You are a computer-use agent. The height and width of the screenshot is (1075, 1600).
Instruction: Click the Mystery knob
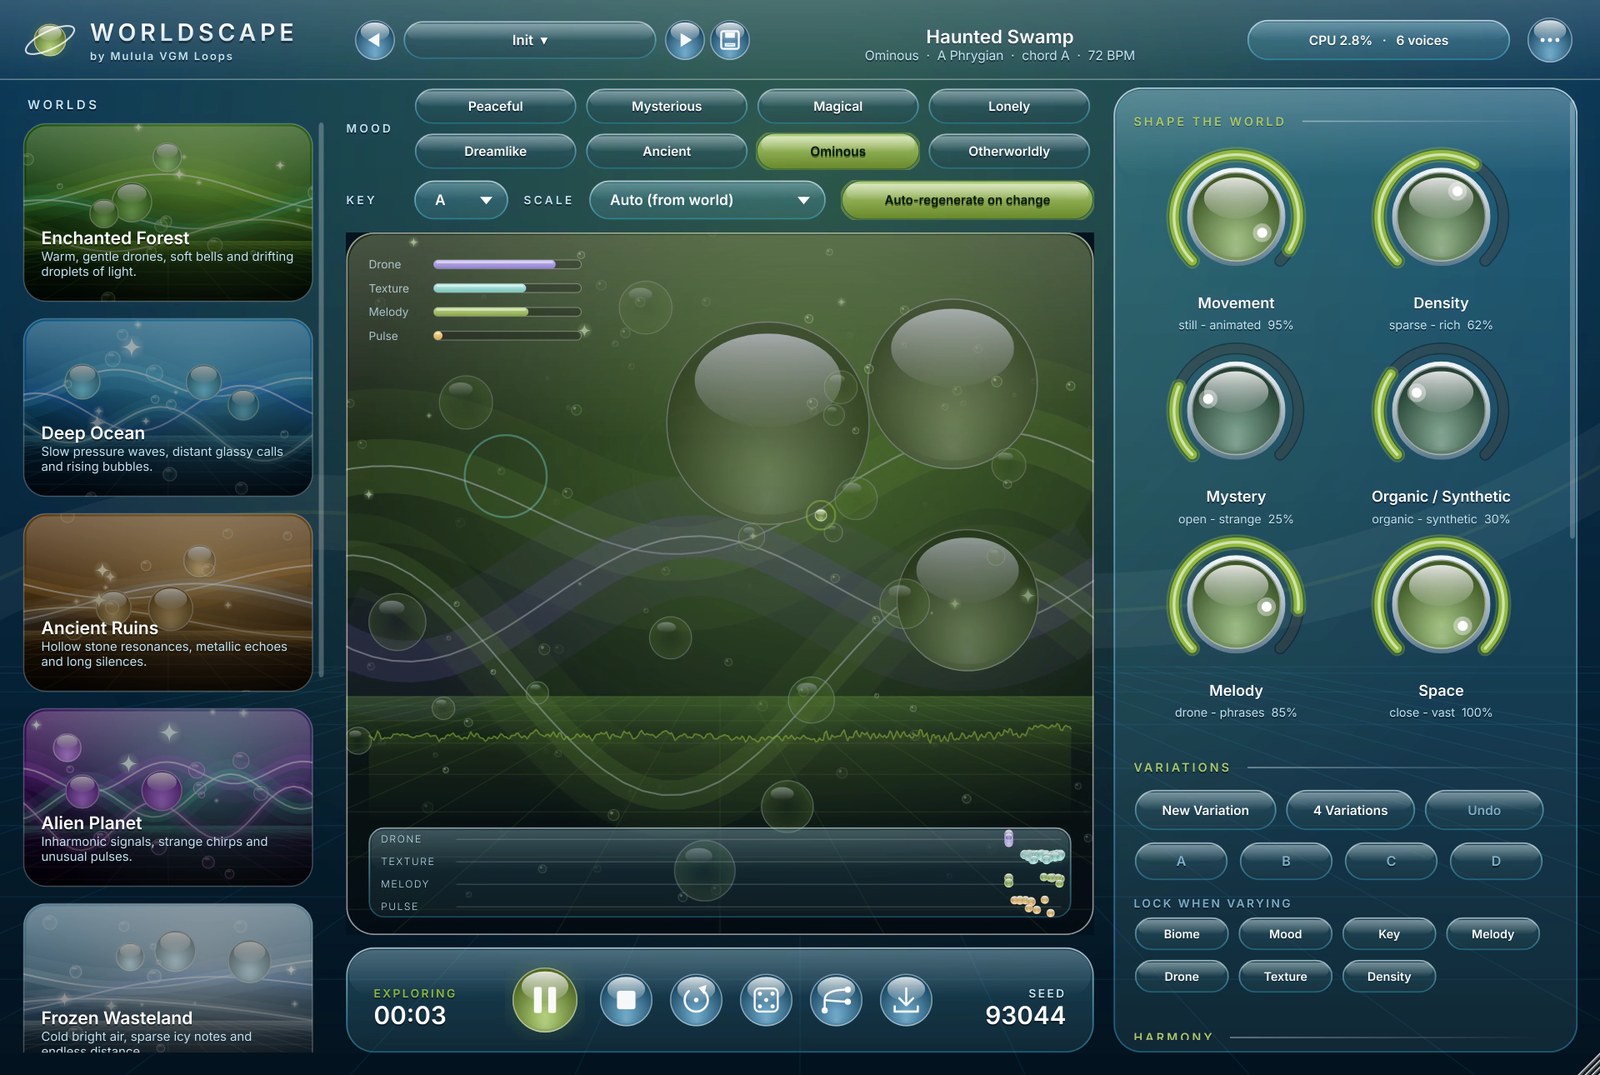pyautogui.click(x=1236, y=410)
